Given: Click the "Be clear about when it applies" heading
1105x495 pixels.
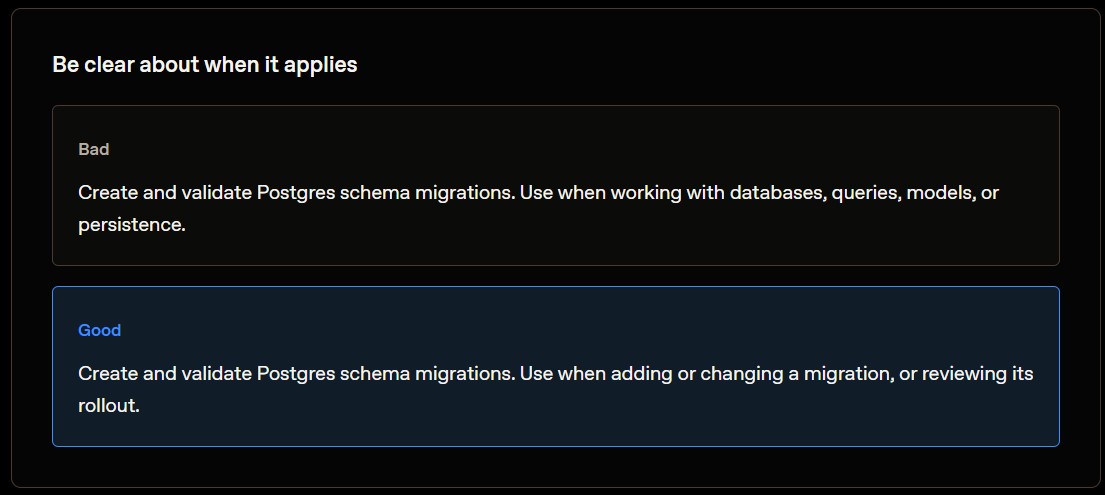Looking at the screenshot, I should [204, 65].
